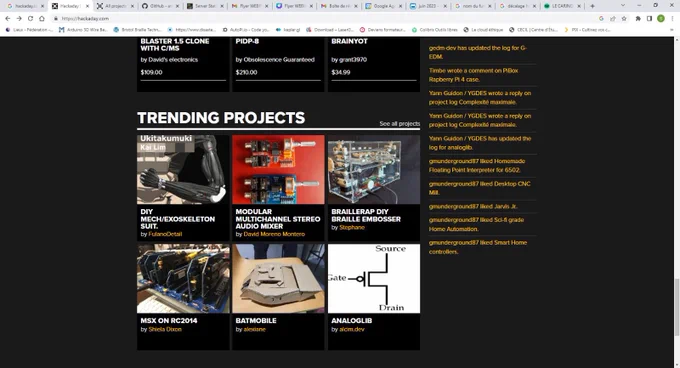Open the browser home page icon
Image resolution: width=680 pixels, height=368 pixels.
pos(42,19)
